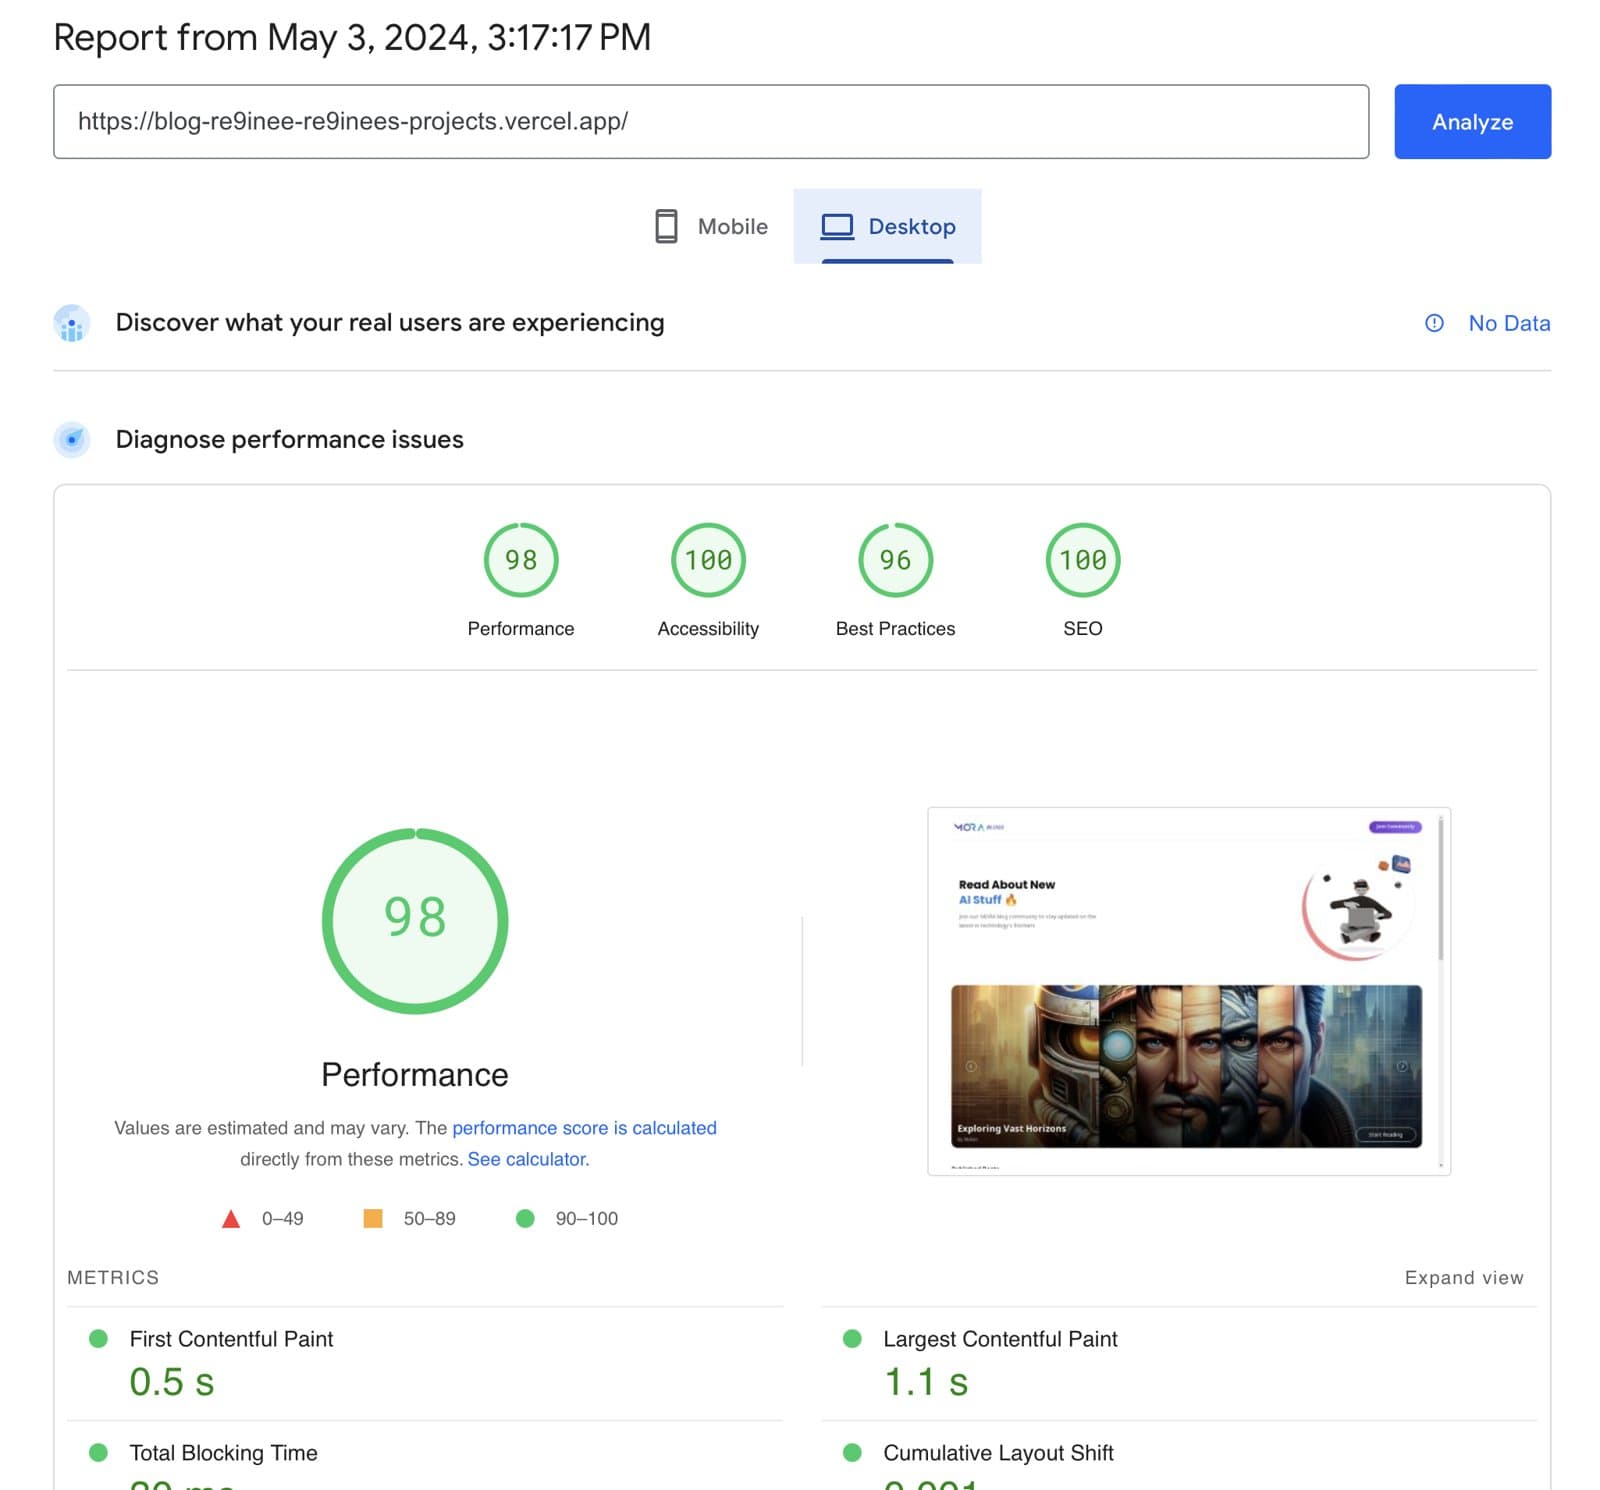
Task: Open the See calculator link
Action: click(528, 1159)
